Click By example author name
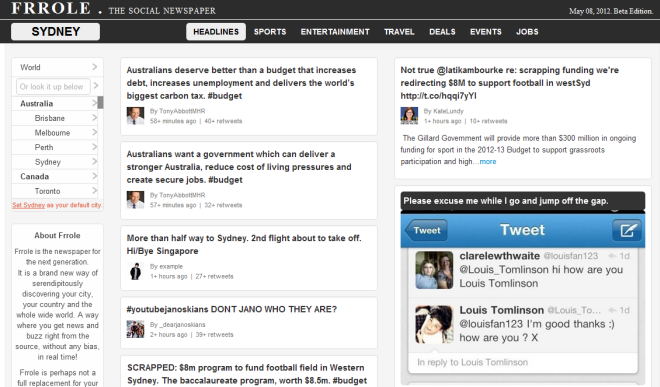 pos(166,267)
